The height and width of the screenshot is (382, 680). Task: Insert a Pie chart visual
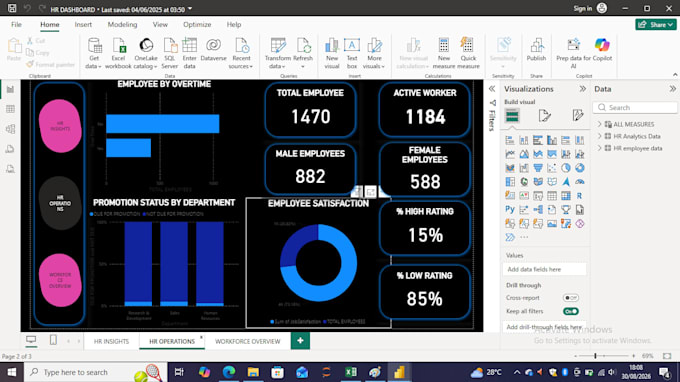click(x=566, y=168)
